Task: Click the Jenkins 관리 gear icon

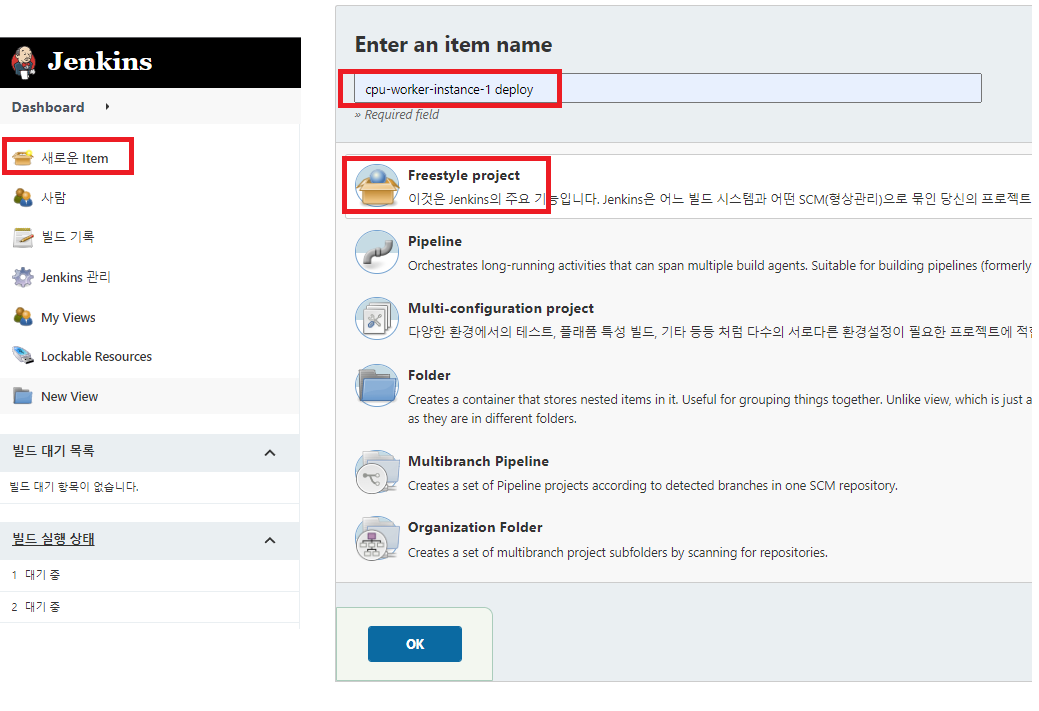Action: click(x=23, y=277)
